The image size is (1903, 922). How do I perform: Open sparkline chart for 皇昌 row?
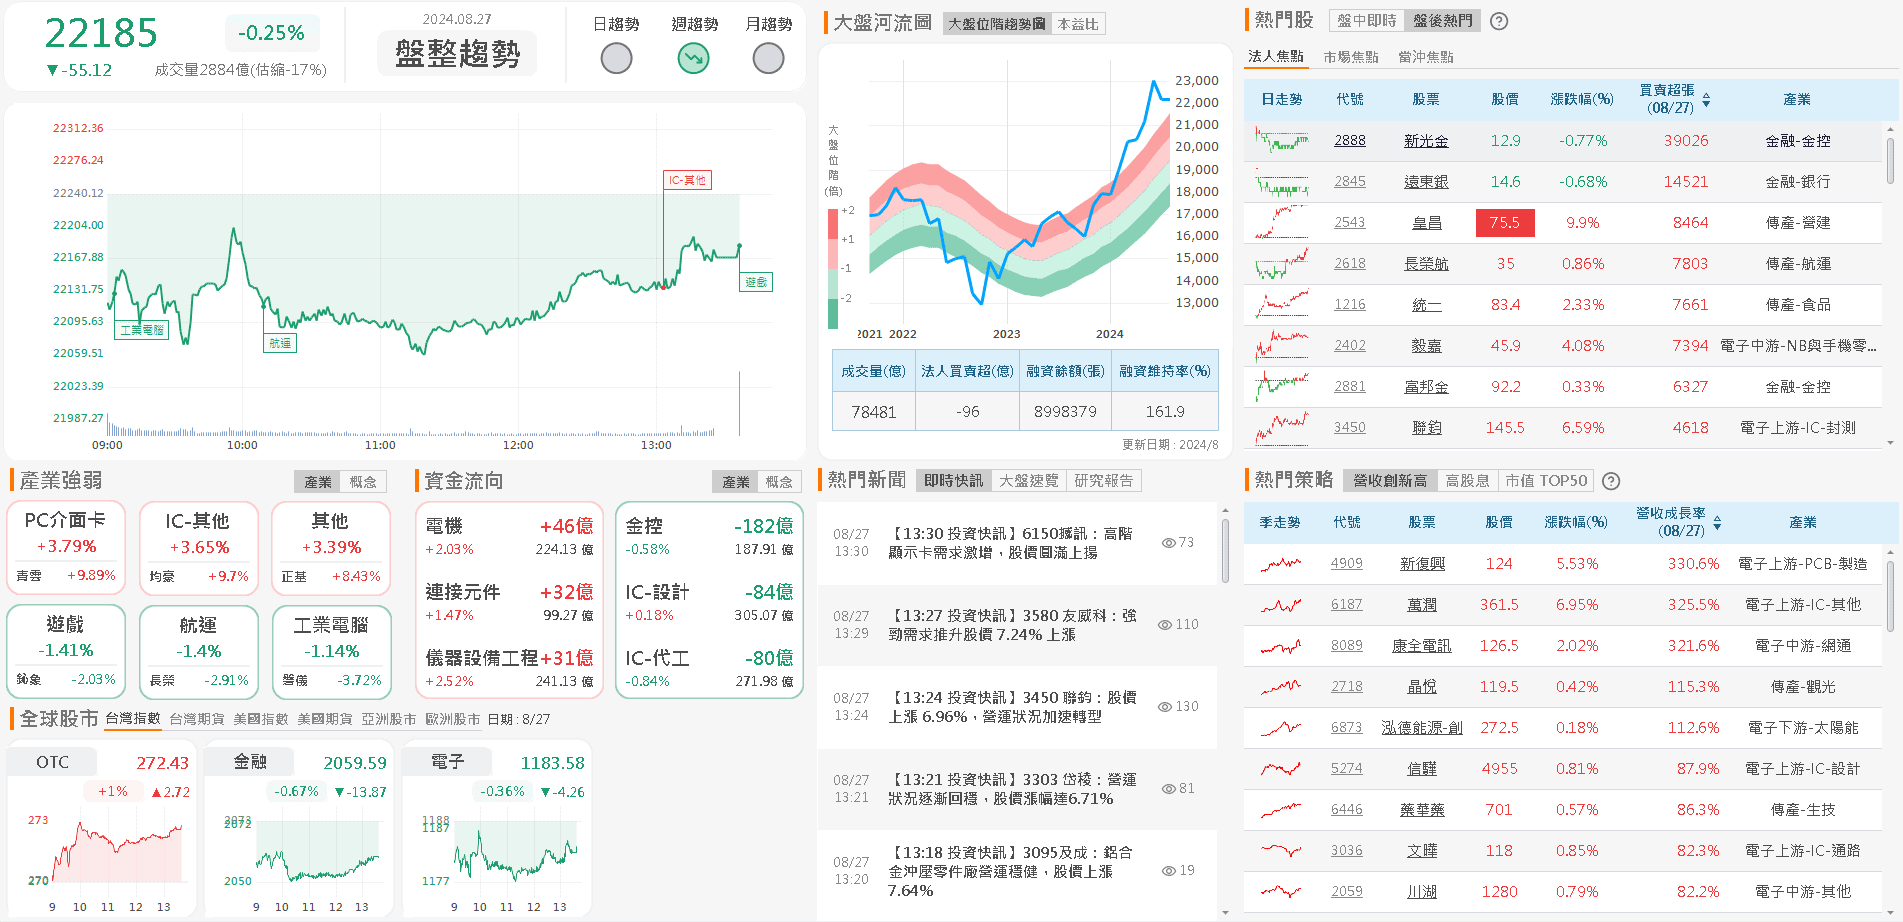tap(1282, 223)
